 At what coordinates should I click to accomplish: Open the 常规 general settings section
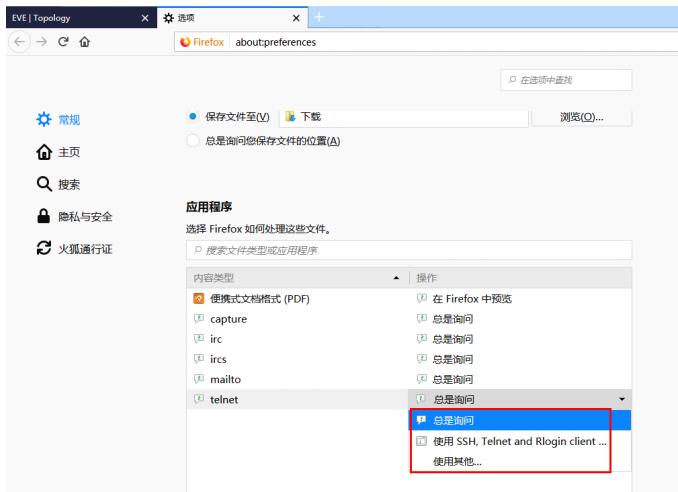tap(58, 119)
